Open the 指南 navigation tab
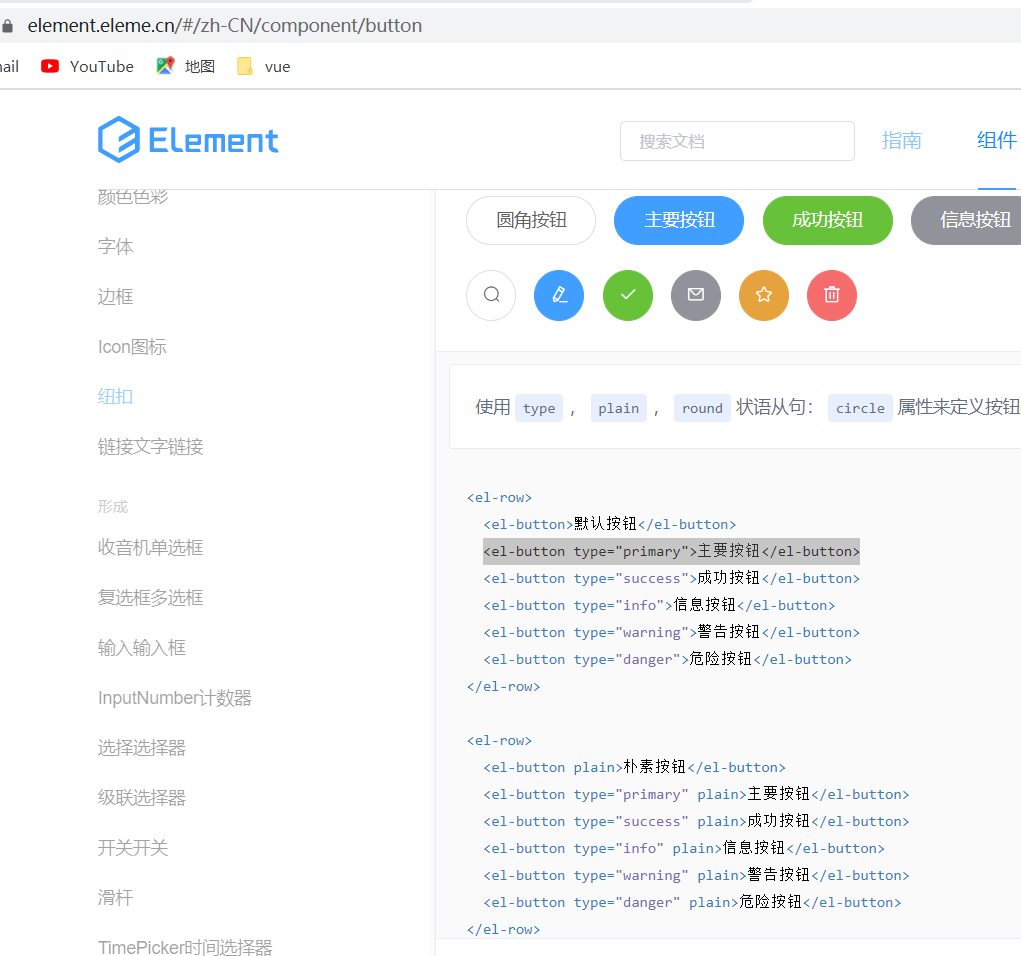Viewport: 1021px width, 956px height. pos(901,140)
